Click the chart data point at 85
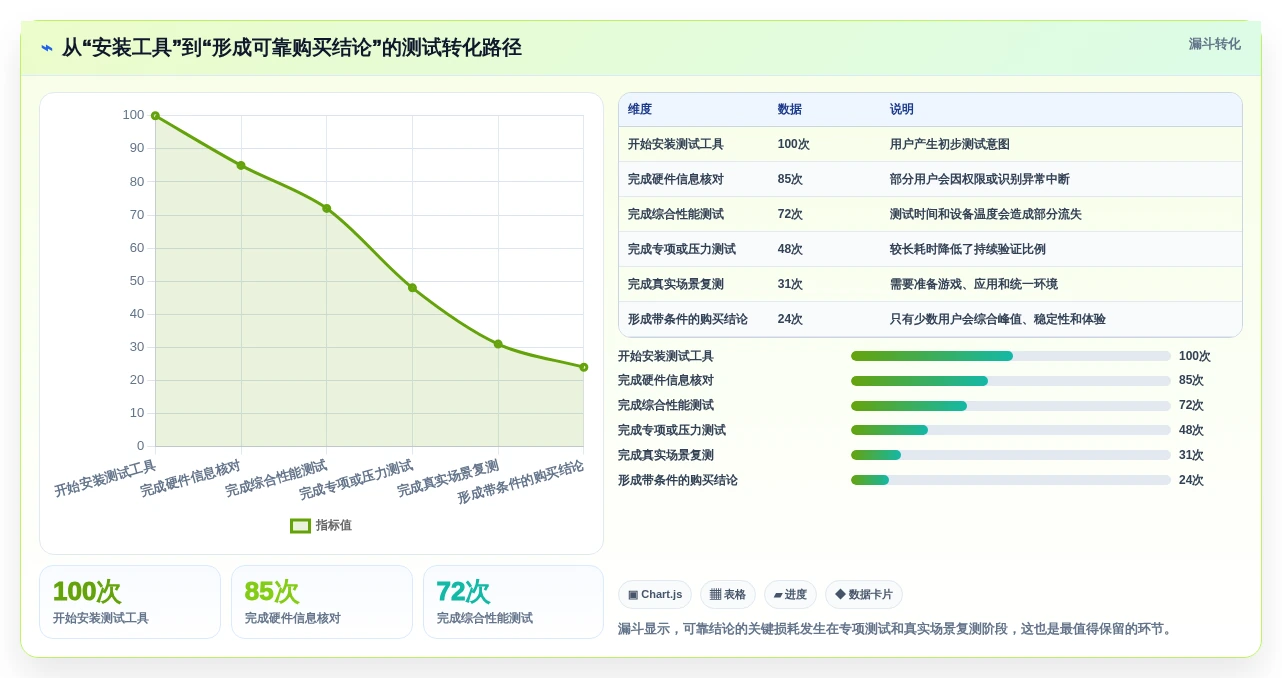1282x678 pixels. pyautogui.click(x=241, y=165)
